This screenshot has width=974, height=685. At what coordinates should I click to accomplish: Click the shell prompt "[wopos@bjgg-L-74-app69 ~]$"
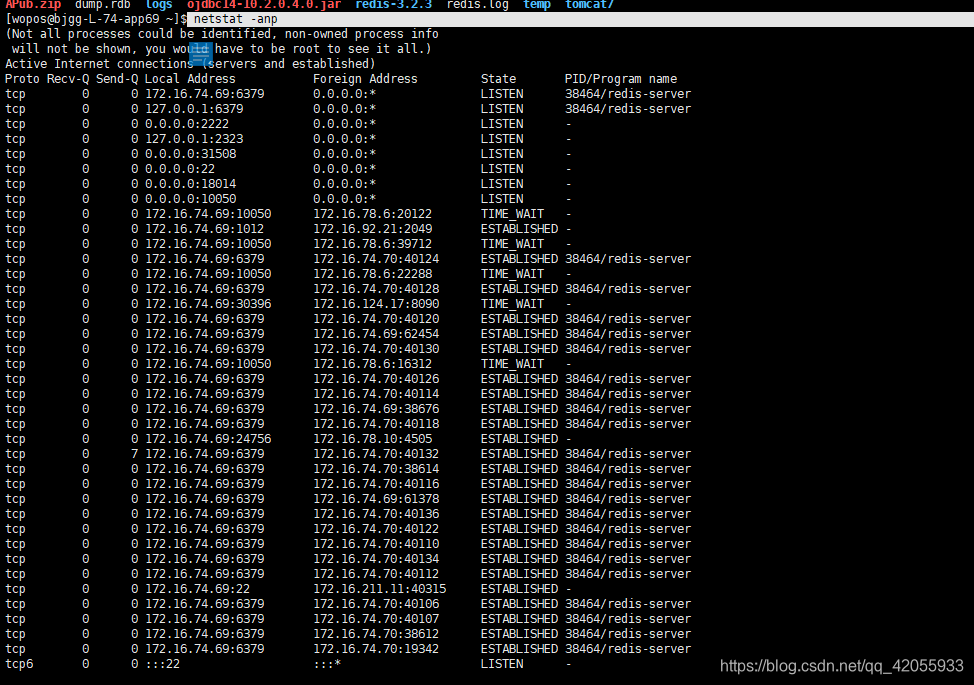click(96, 19)
